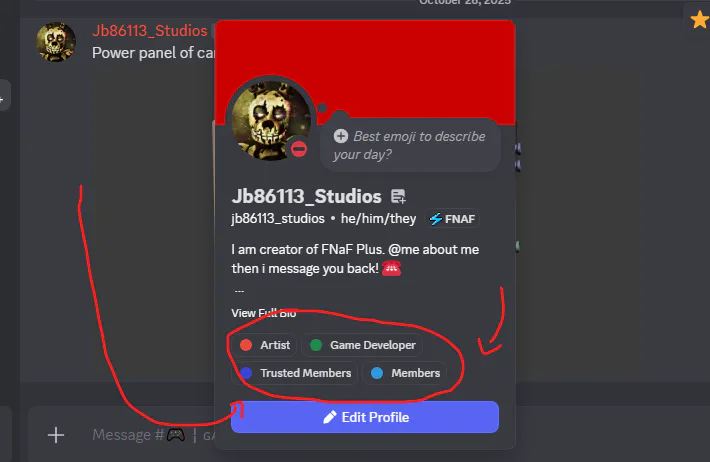Image resolution: width=710 pixels, height=462 pixels.
Task: Click the Jb86113_Studios username in chat
Action: pos(150,31)
